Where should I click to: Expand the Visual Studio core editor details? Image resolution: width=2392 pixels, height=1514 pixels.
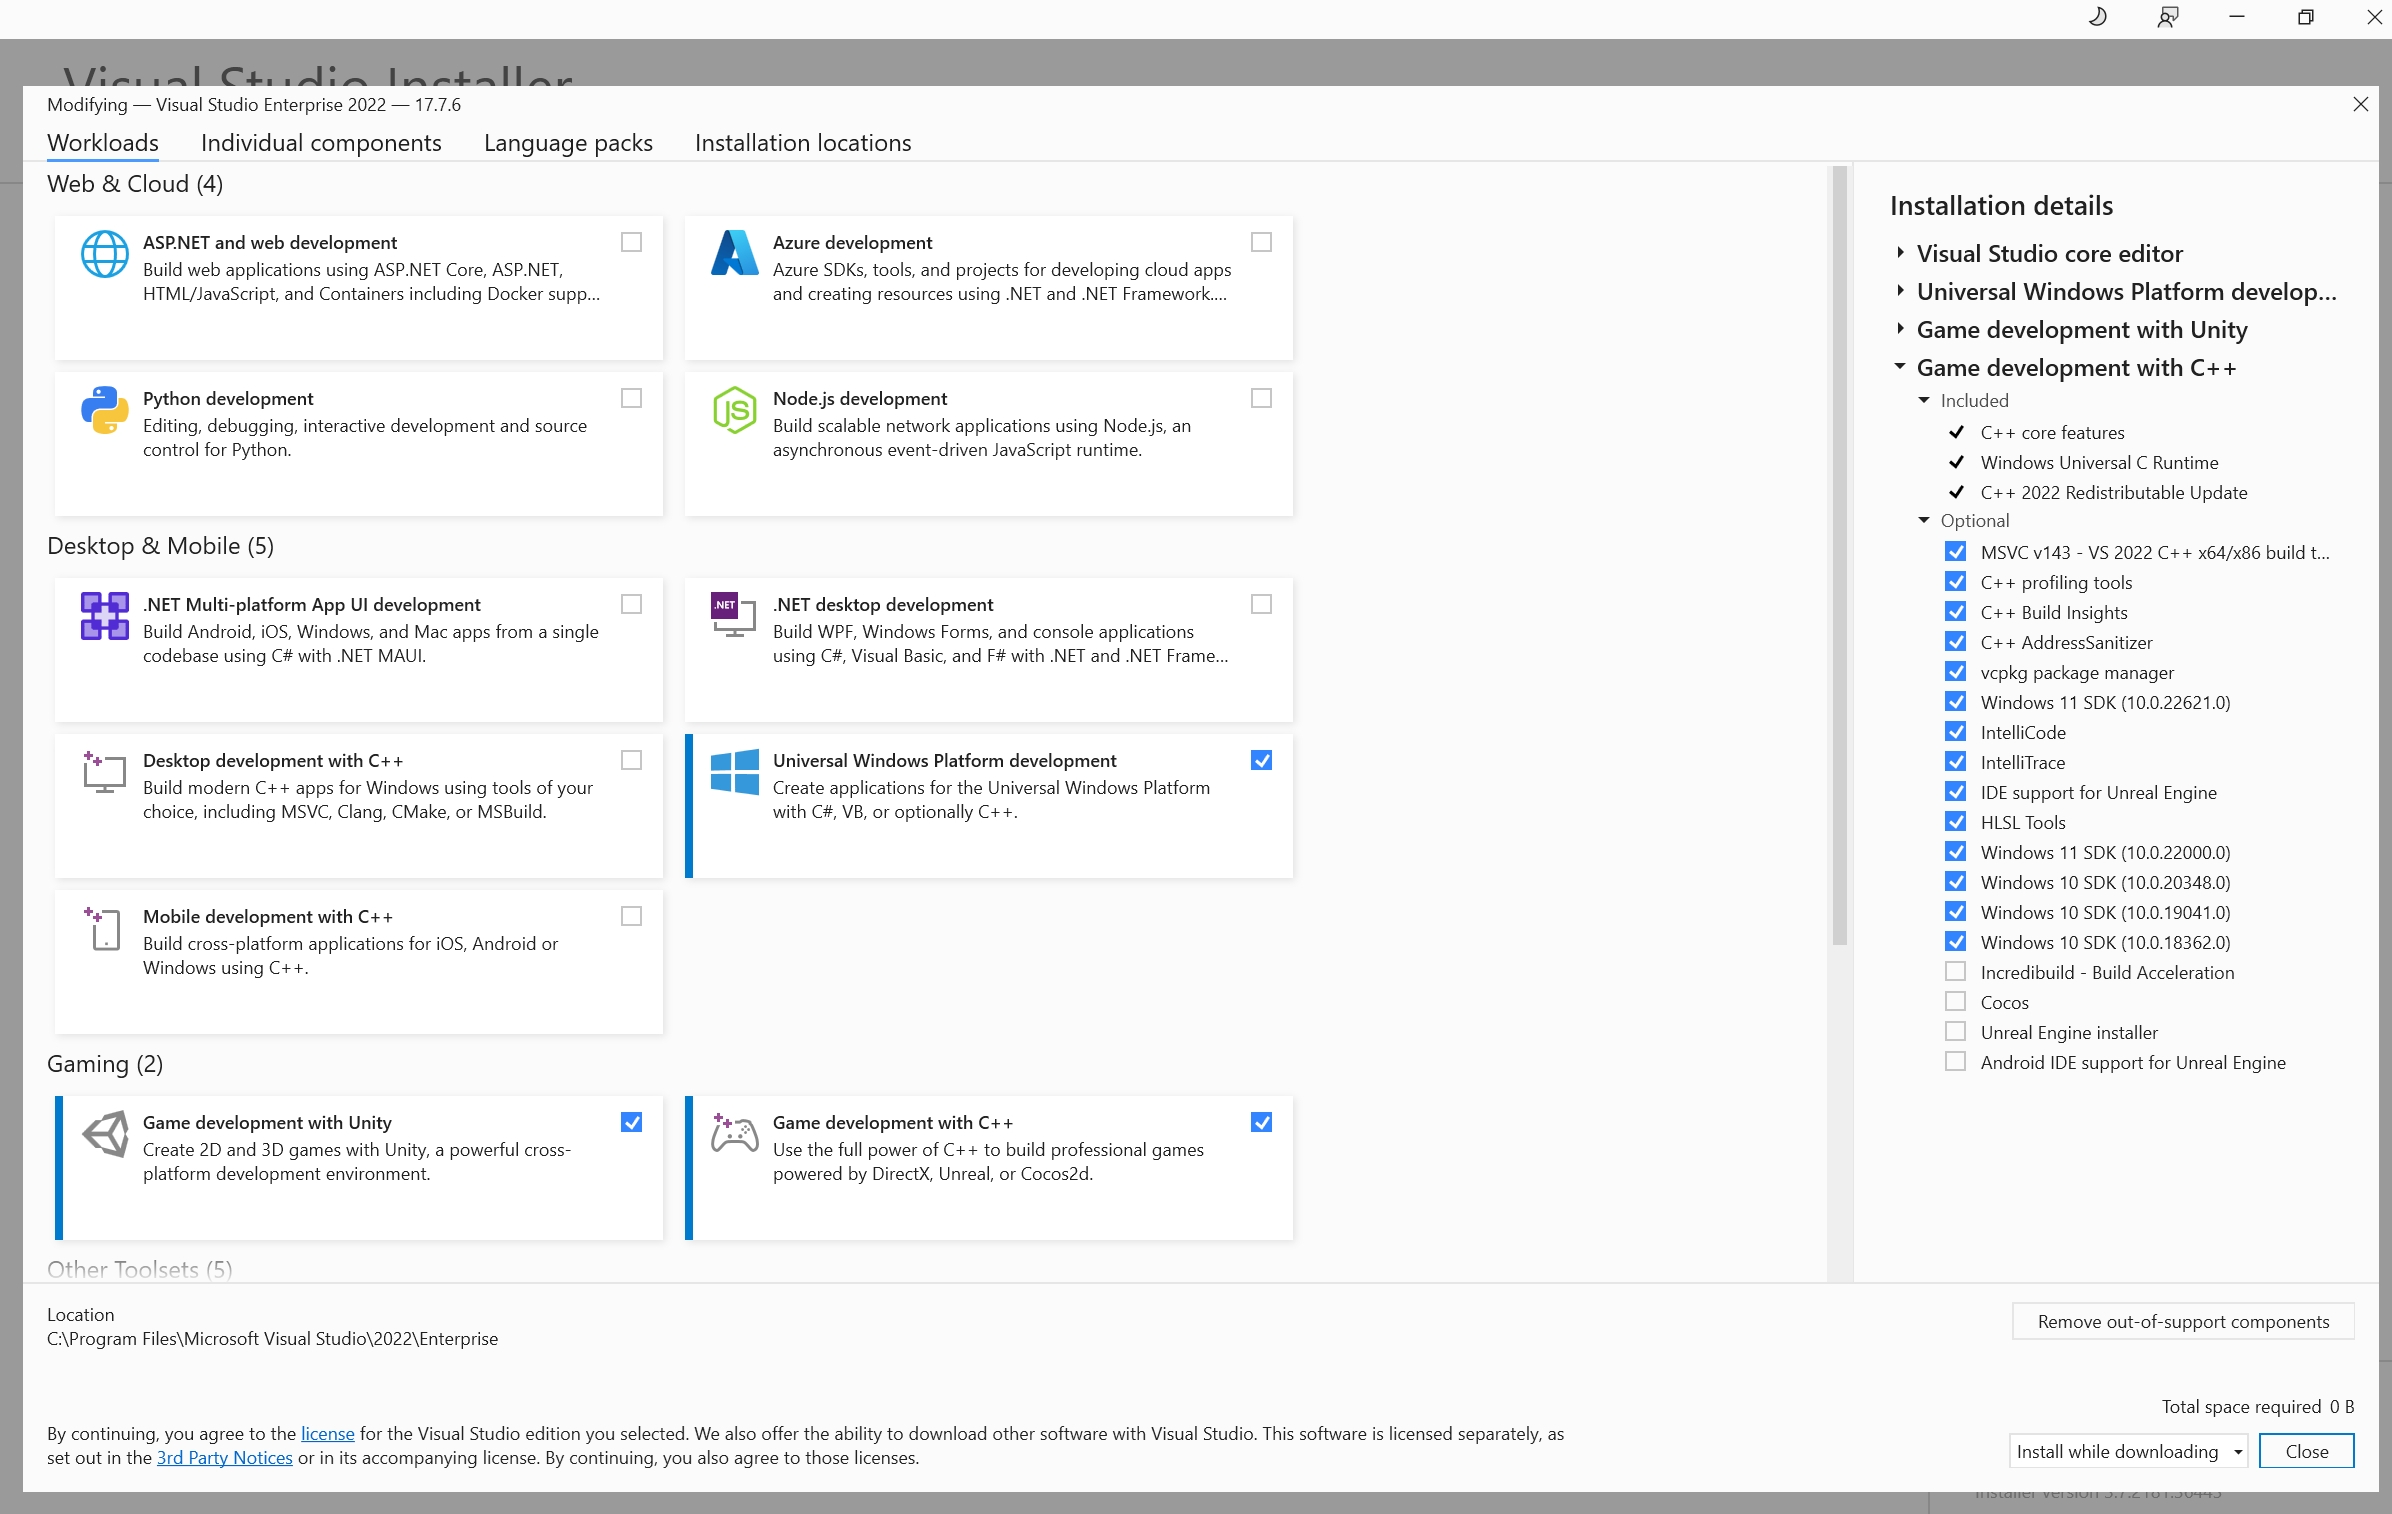click(x=1899, y=252)
